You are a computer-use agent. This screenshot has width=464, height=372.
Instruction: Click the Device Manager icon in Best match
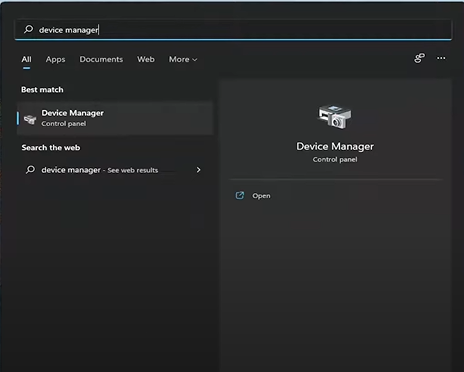coord(30,119)
